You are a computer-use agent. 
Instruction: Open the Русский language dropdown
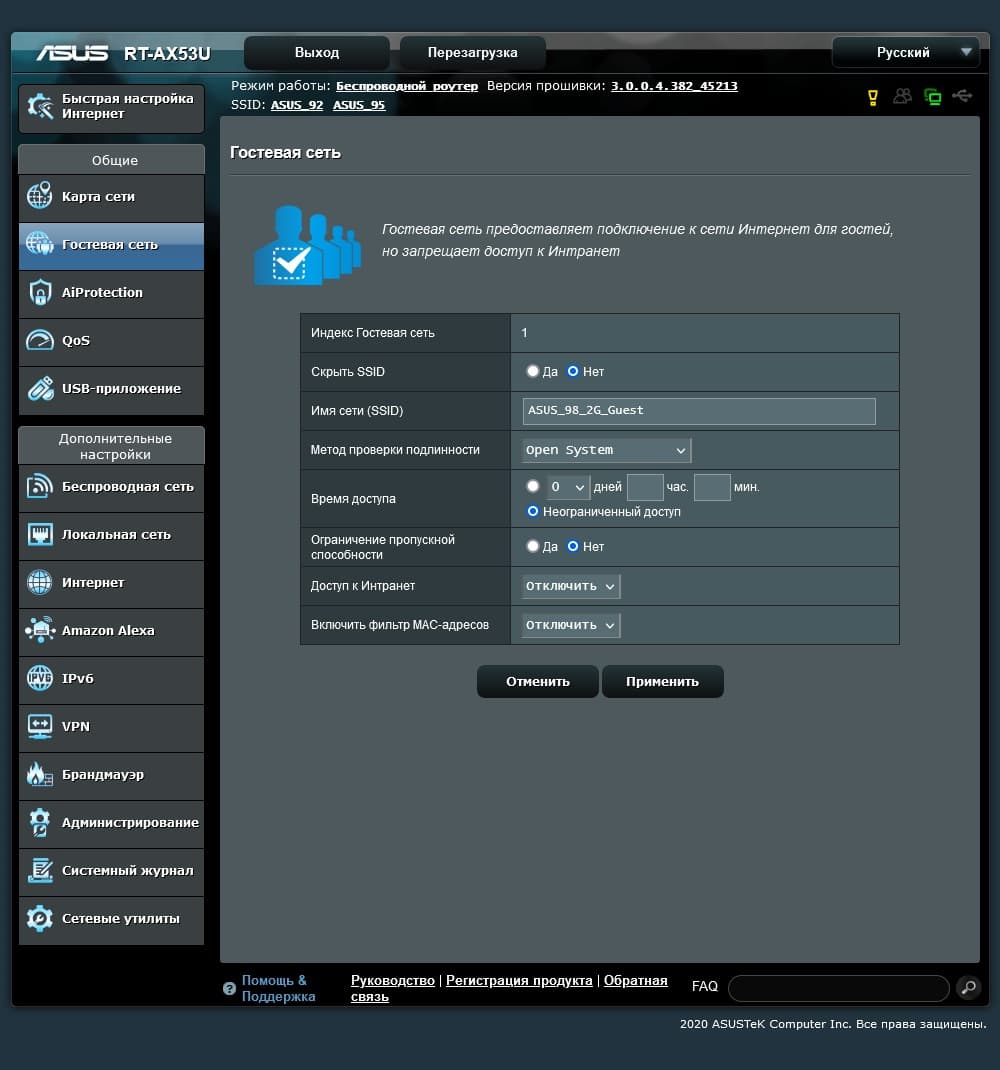[x=906, y=53]
